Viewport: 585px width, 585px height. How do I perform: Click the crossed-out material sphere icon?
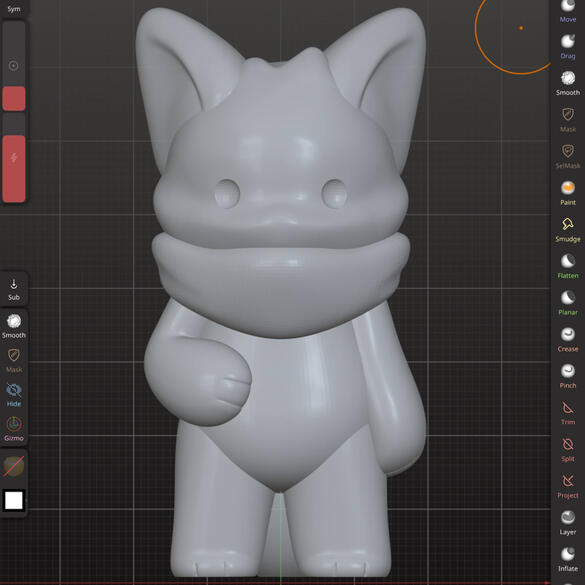pos(14,466)
